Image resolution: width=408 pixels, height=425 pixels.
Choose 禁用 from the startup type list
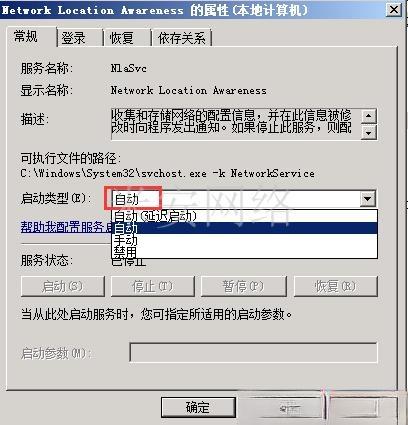coord(244,252)
